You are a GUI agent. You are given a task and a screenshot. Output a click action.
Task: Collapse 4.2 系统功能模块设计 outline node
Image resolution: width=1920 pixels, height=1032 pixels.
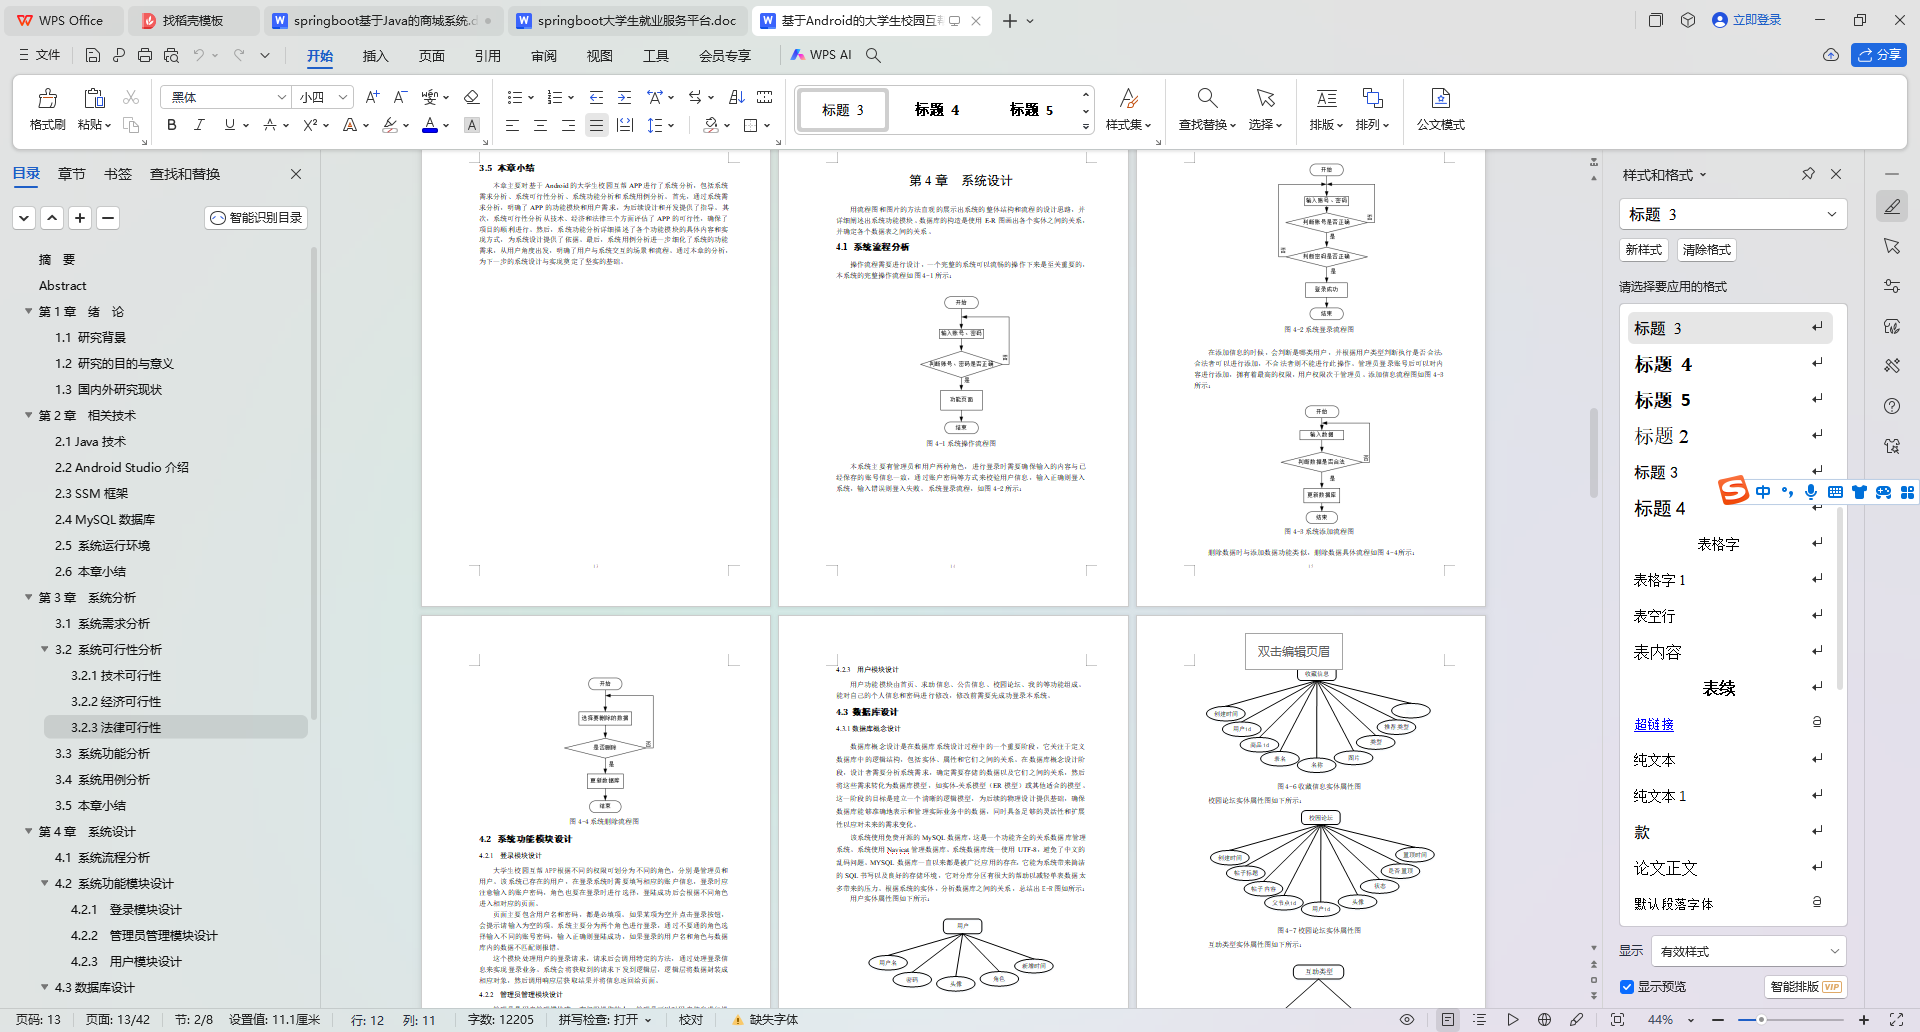pyautogui.click(x=45, y=884)
